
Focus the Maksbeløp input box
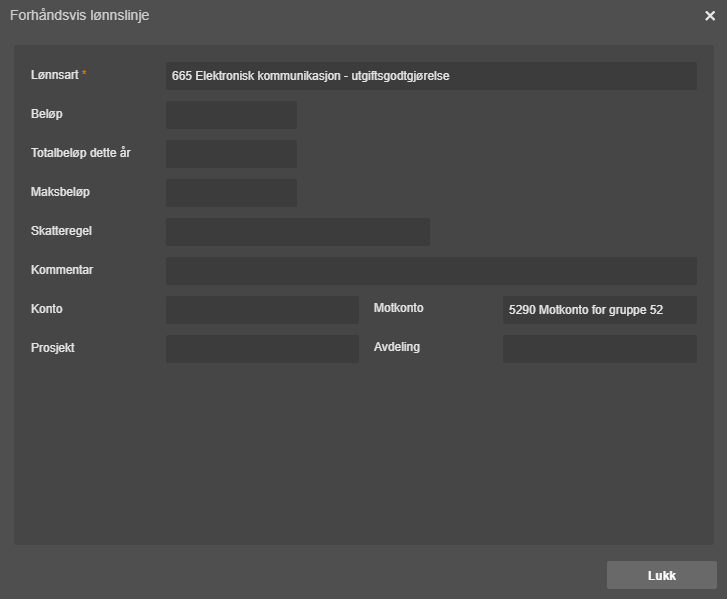pos(231,193)
